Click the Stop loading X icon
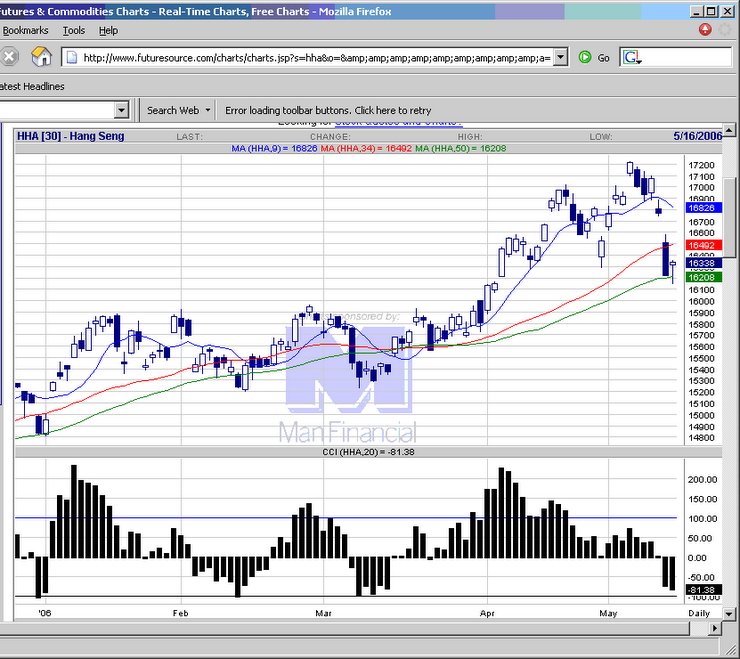The image size is (740, 659). pyautogui.click(x=9, y=57)
